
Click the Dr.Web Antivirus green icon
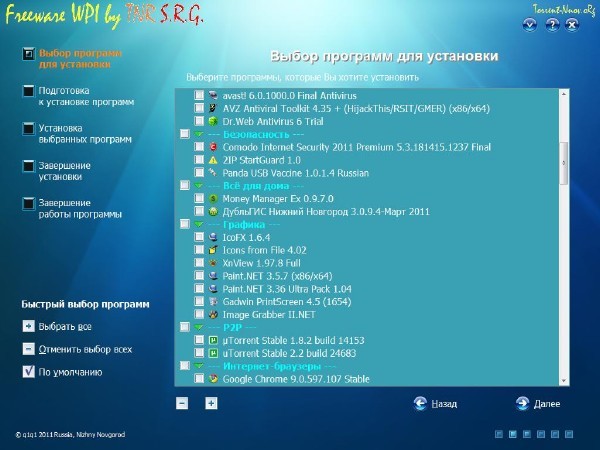(213, 121)
